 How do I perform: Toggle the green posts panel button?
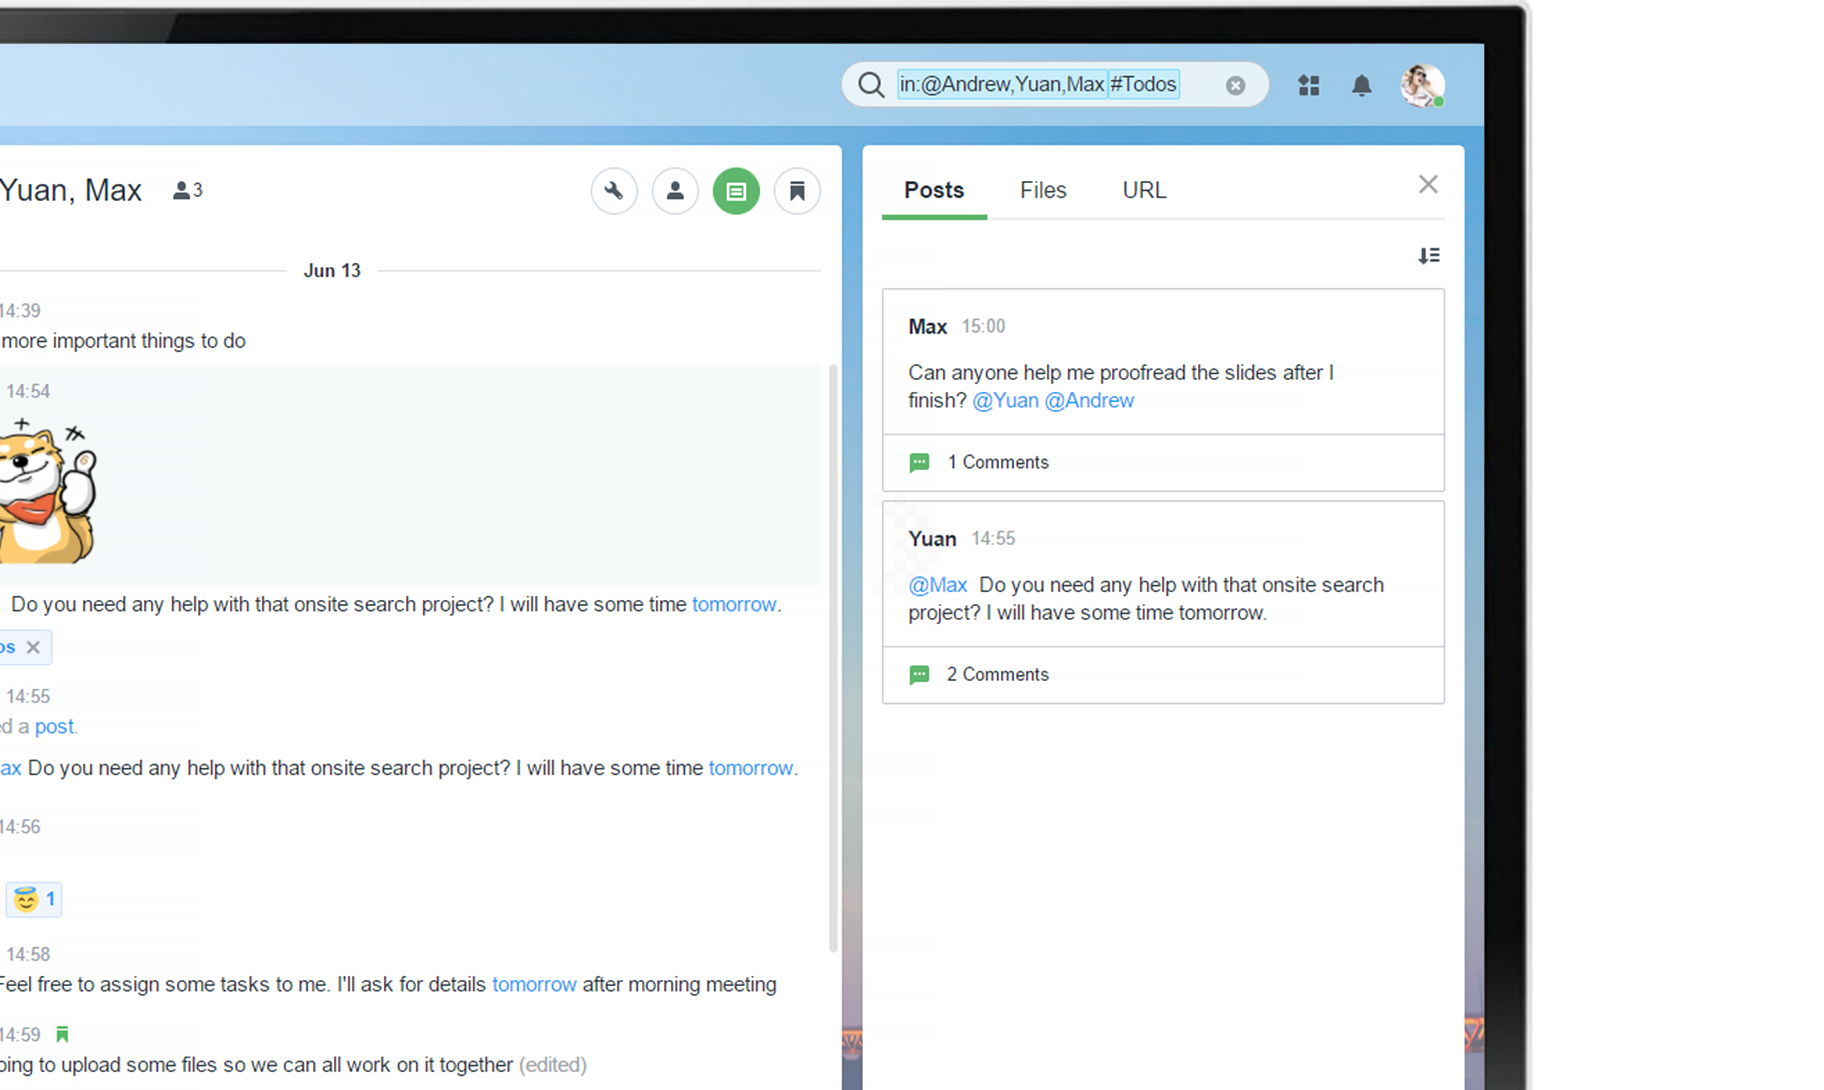[x=736, y=191]
